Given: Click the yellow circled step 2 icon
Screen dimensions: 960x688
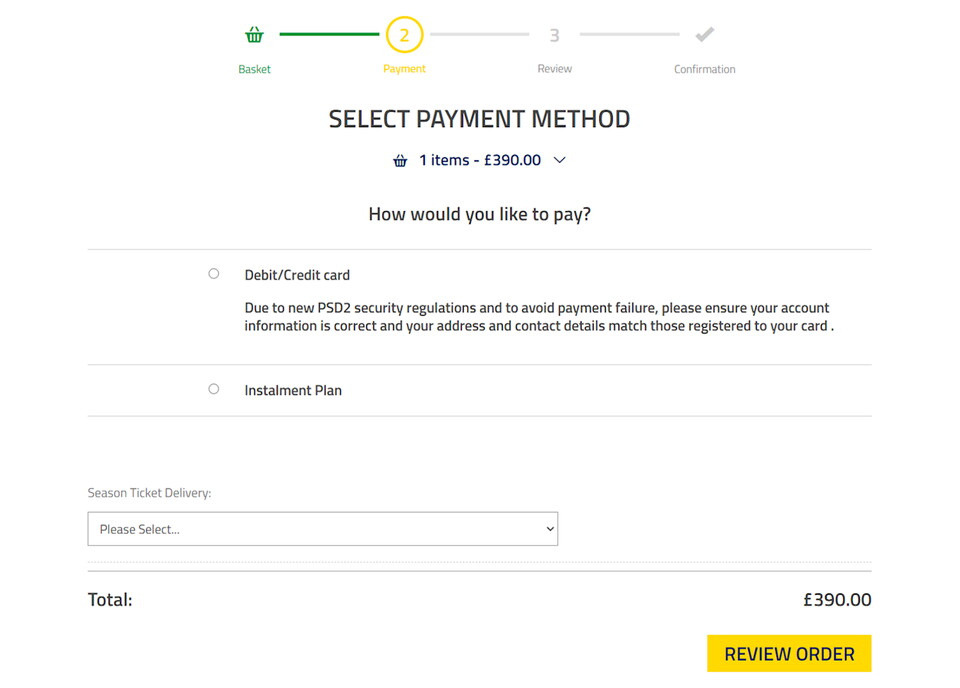Looking at the screenshot, I should pyautogui.click(x=404, y=35).
